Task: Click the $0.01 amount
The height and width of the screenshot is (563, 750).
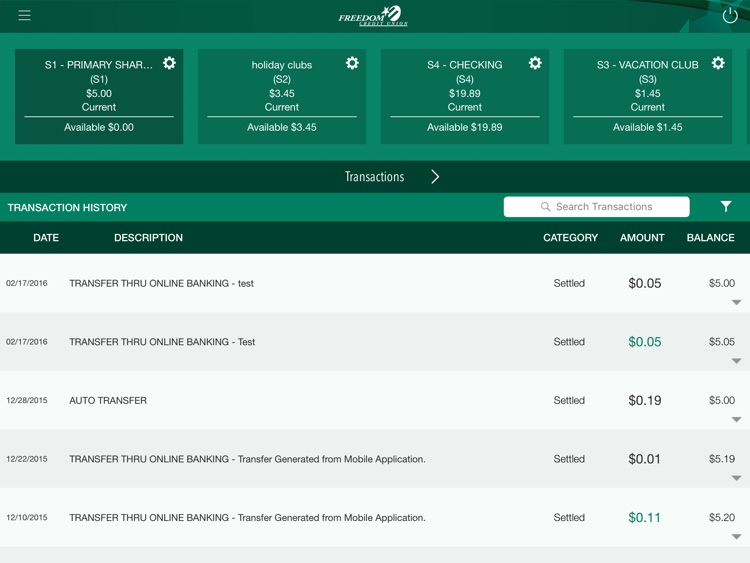Action: (644, 459)
